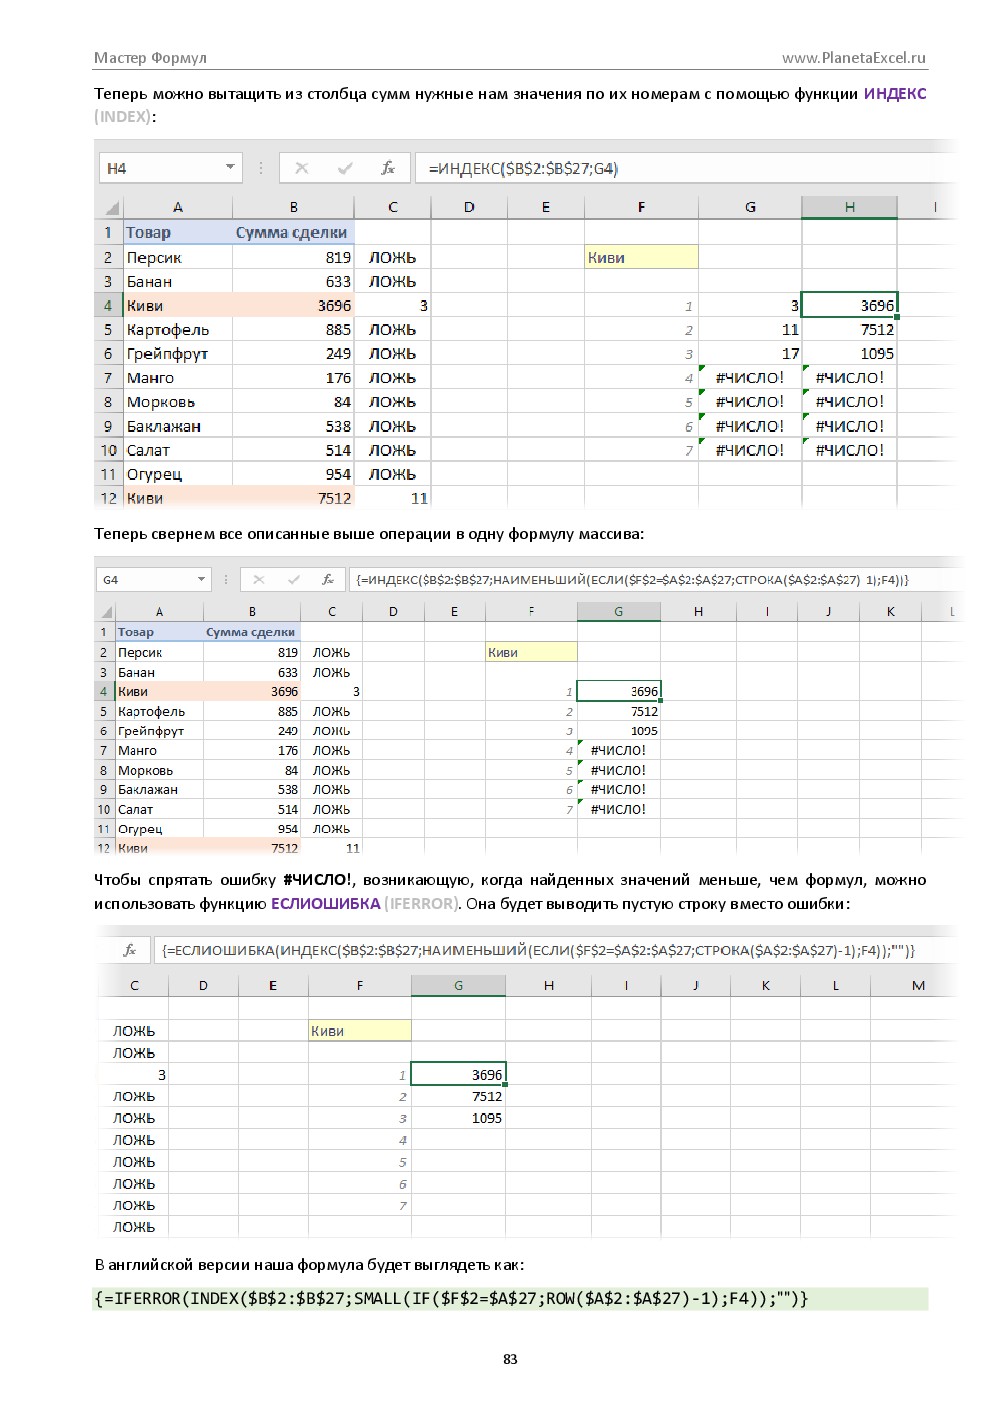Click active cell H4 showing 3696 in the H4 sheet
The image size is (992, 1403).
[x=849, y=305]
